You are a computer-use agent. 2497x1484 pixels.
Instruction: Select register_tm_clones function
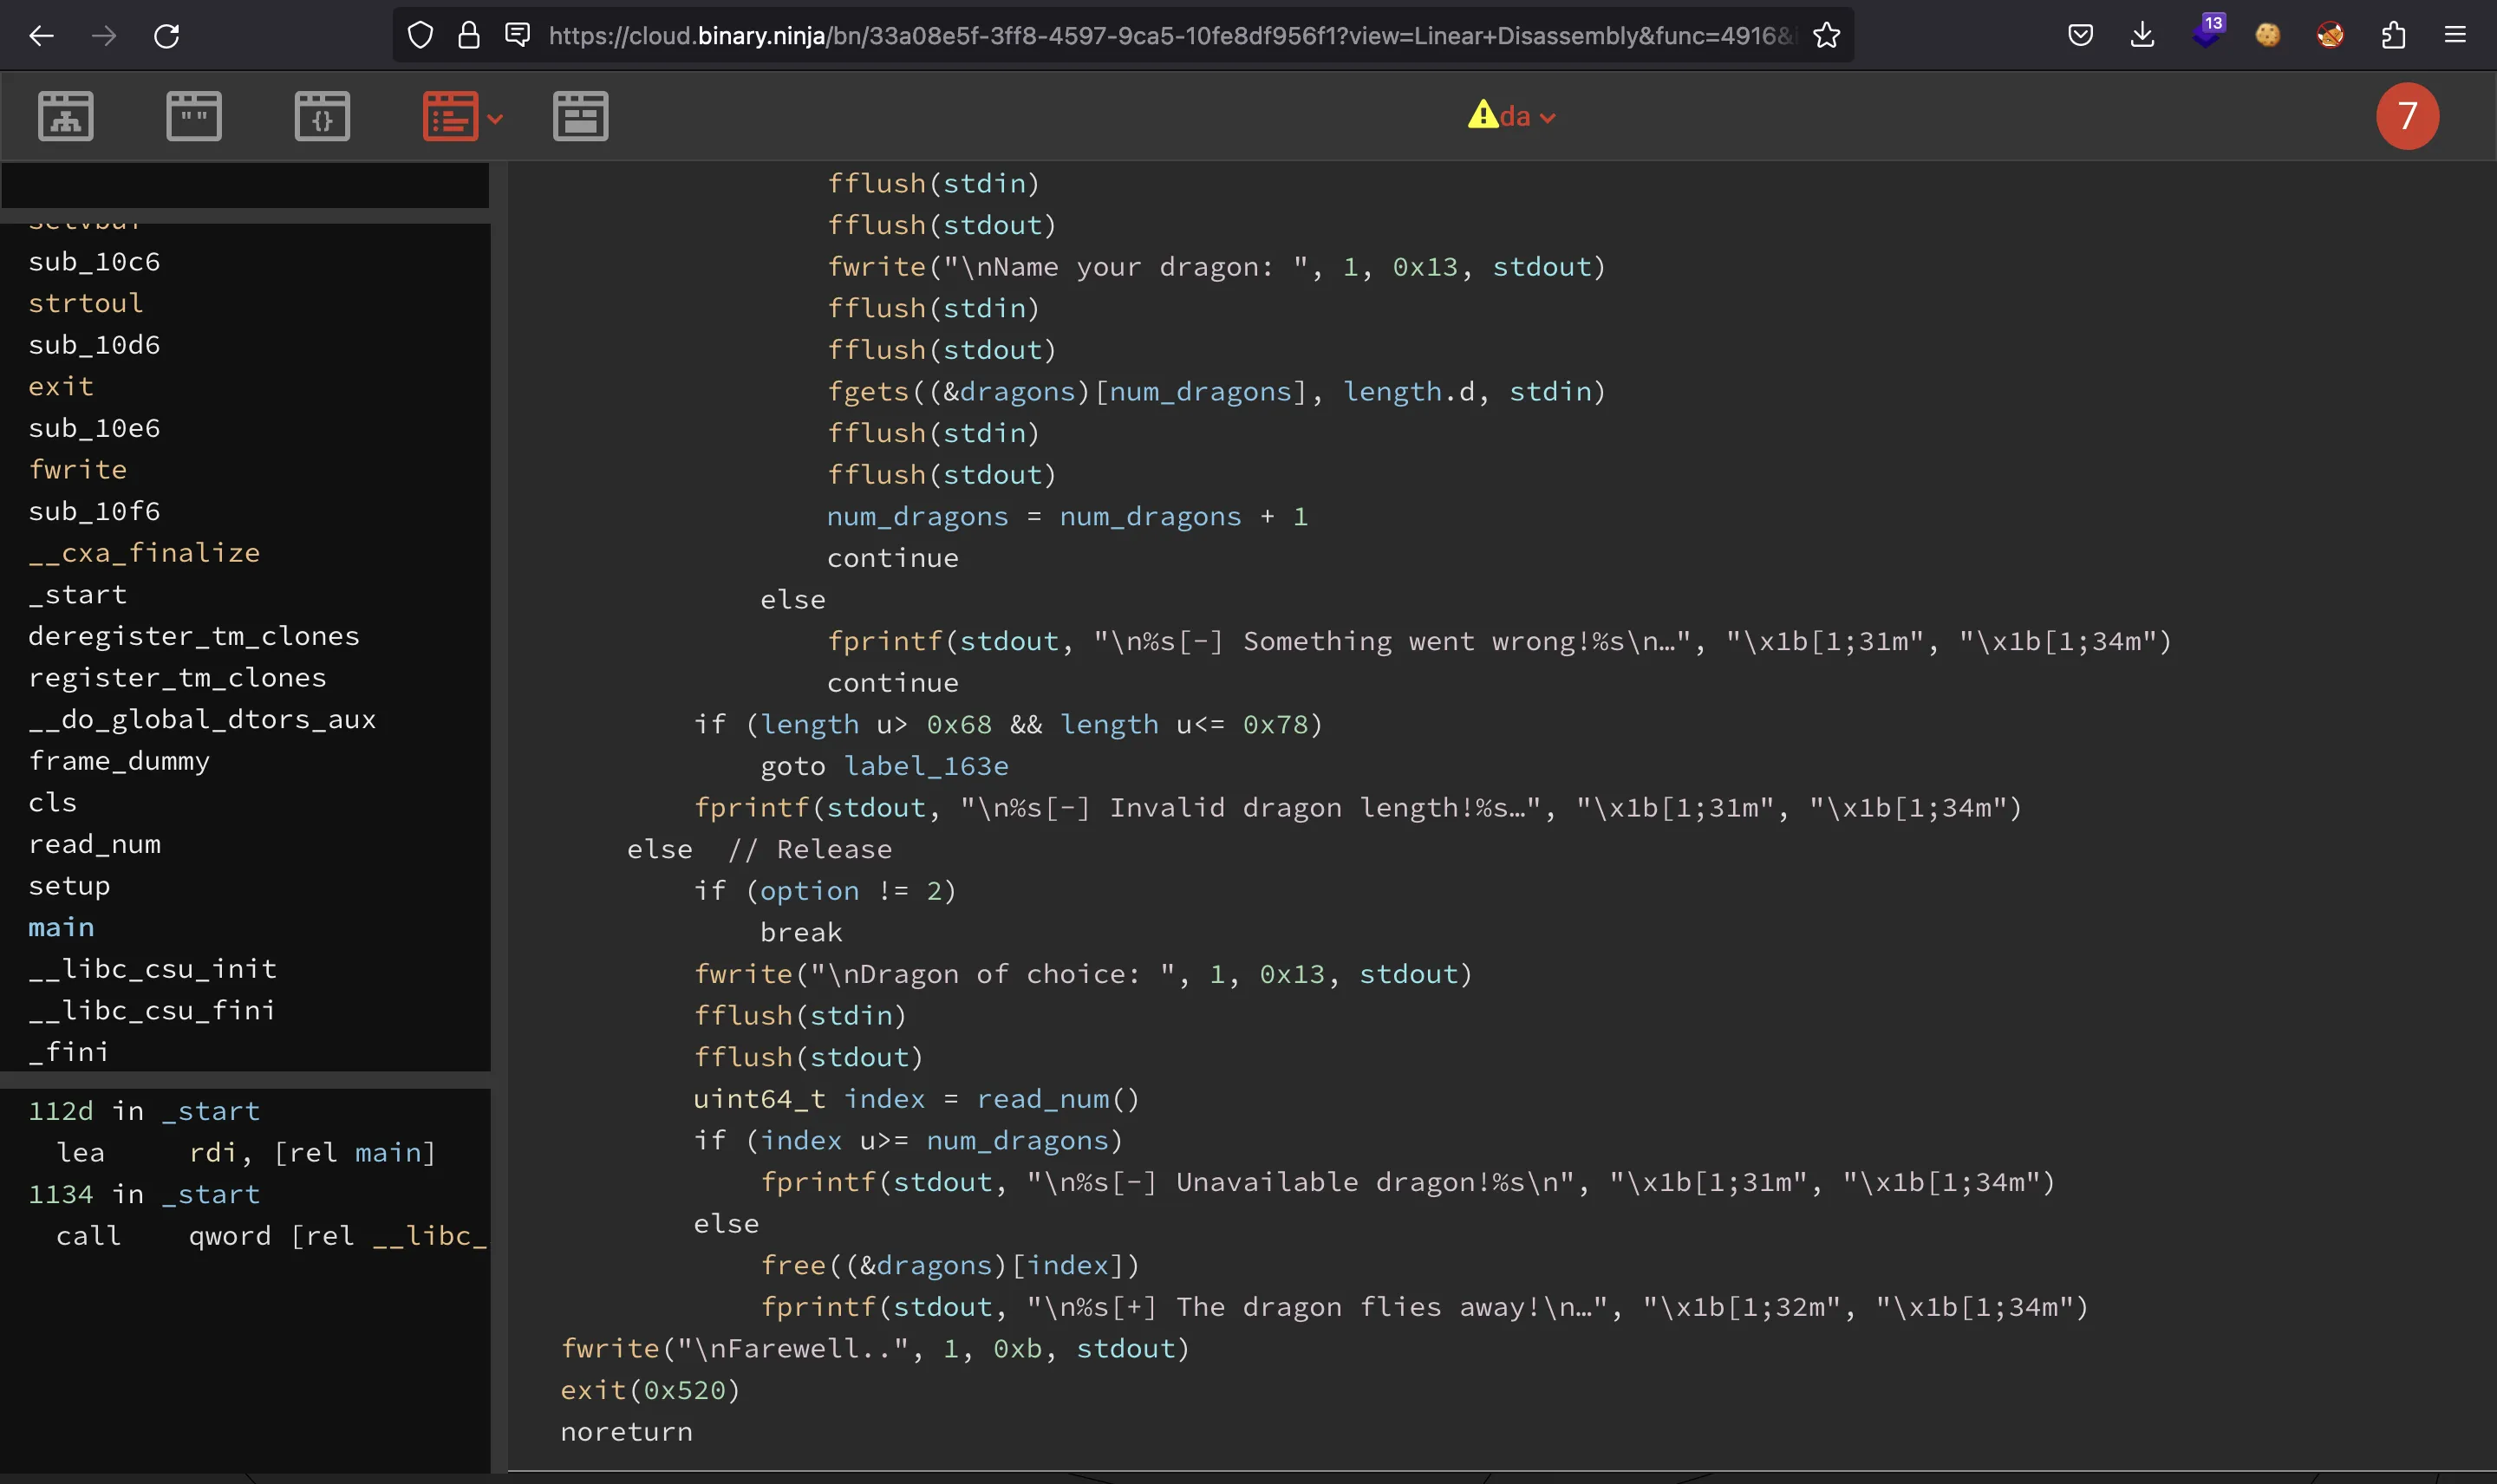[177, 678]
